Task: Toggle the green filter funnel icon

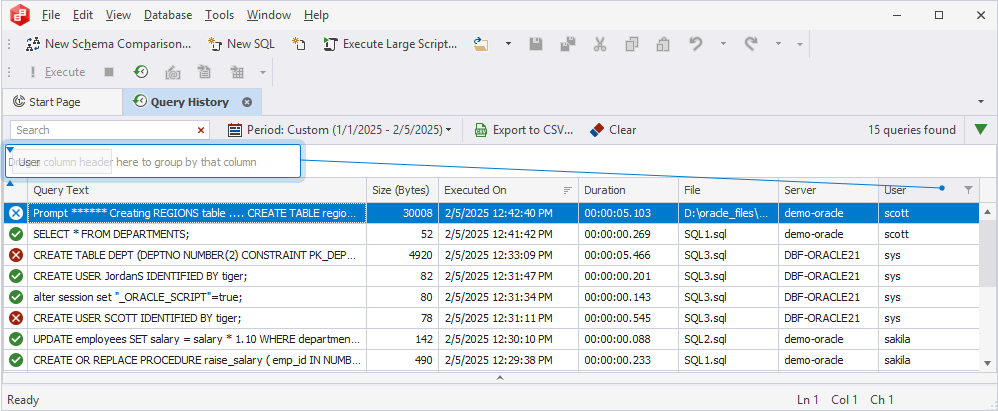Action: pyautogui.click(x=981, y=130)
